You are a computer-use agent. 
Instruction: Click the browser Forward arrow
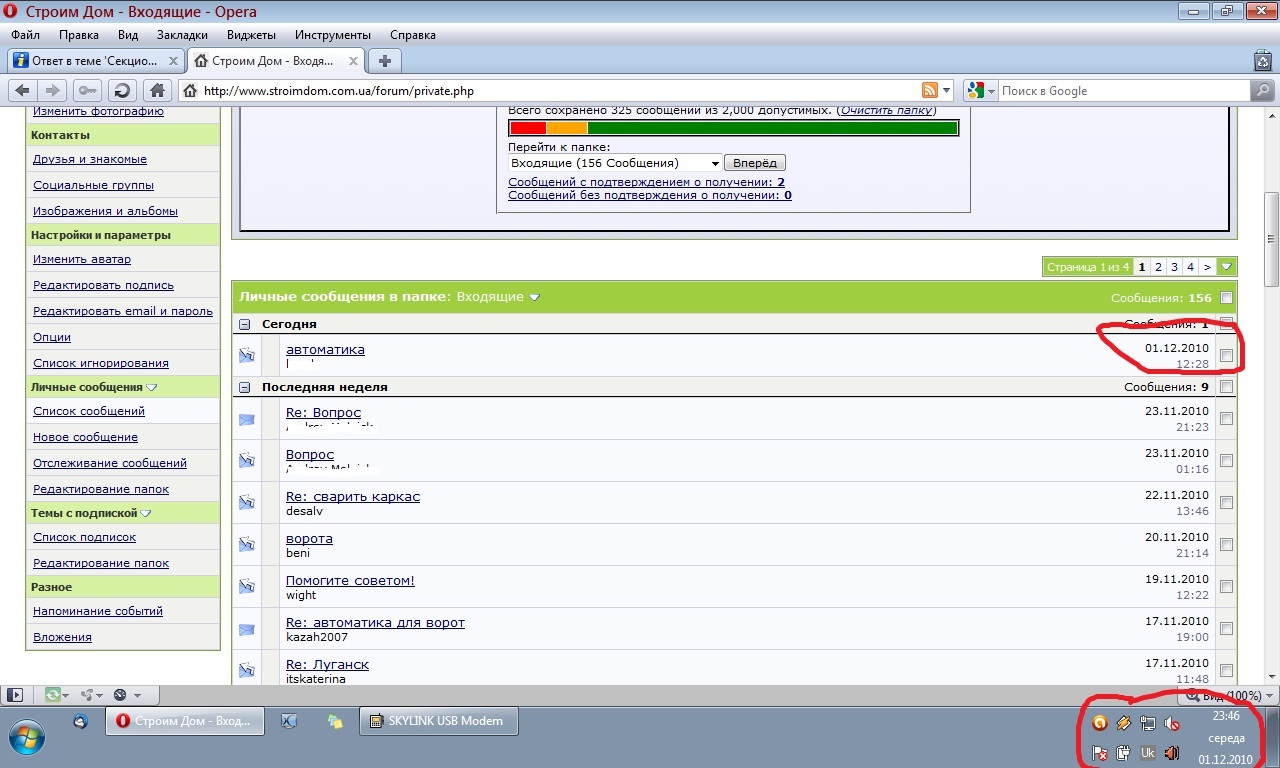tap(53, 90)
